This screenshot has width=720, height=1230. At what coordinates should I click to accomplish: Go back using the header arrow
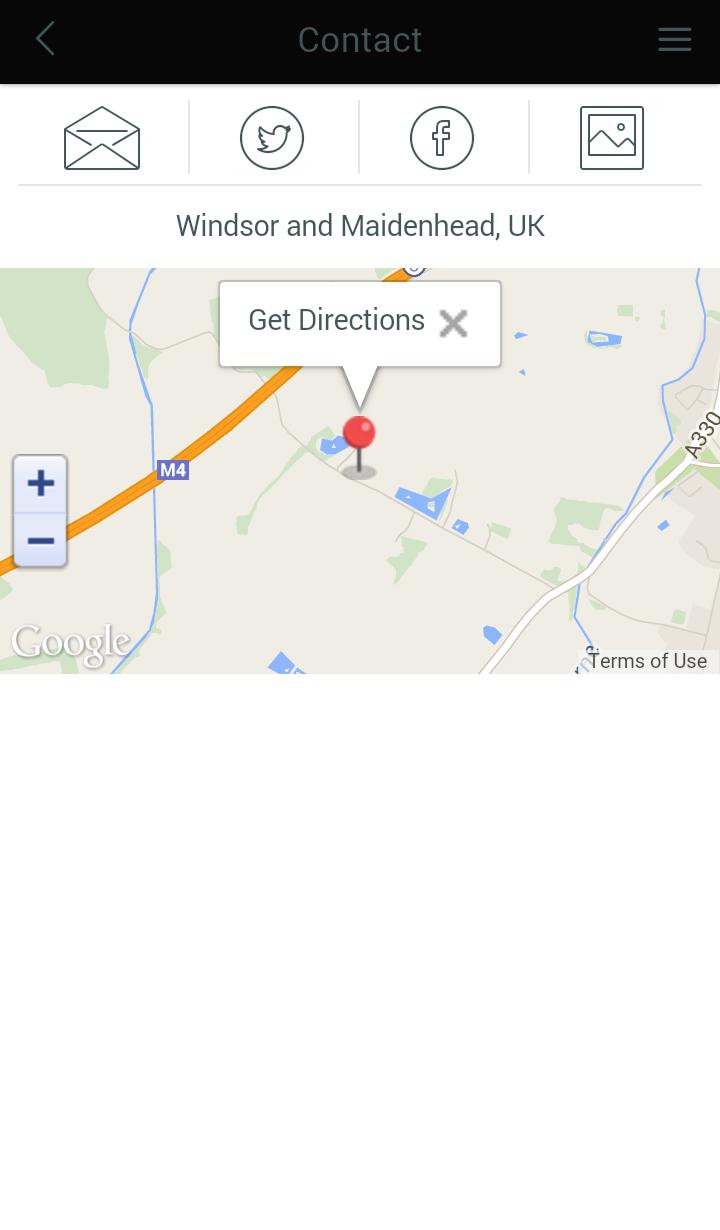(x=45, y=40)
